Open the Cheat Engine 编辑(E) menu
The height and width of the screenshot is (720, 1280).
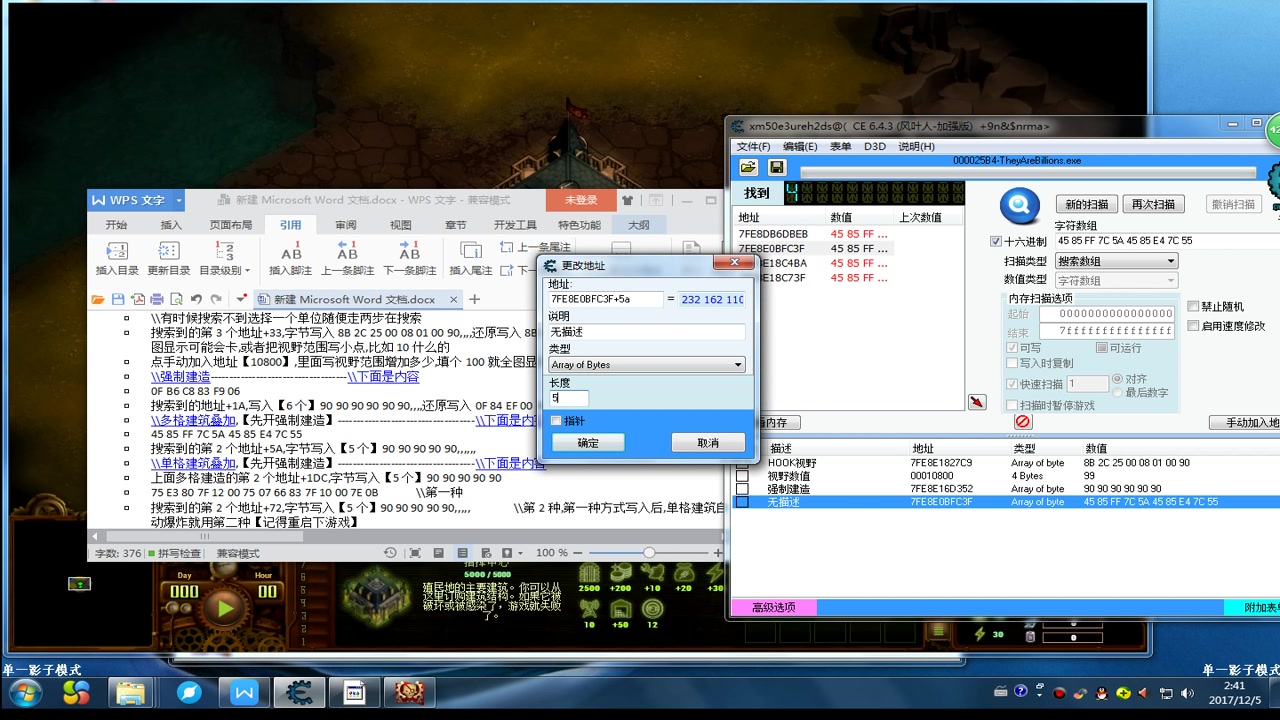pyautogui.click(x=800, y=146)
